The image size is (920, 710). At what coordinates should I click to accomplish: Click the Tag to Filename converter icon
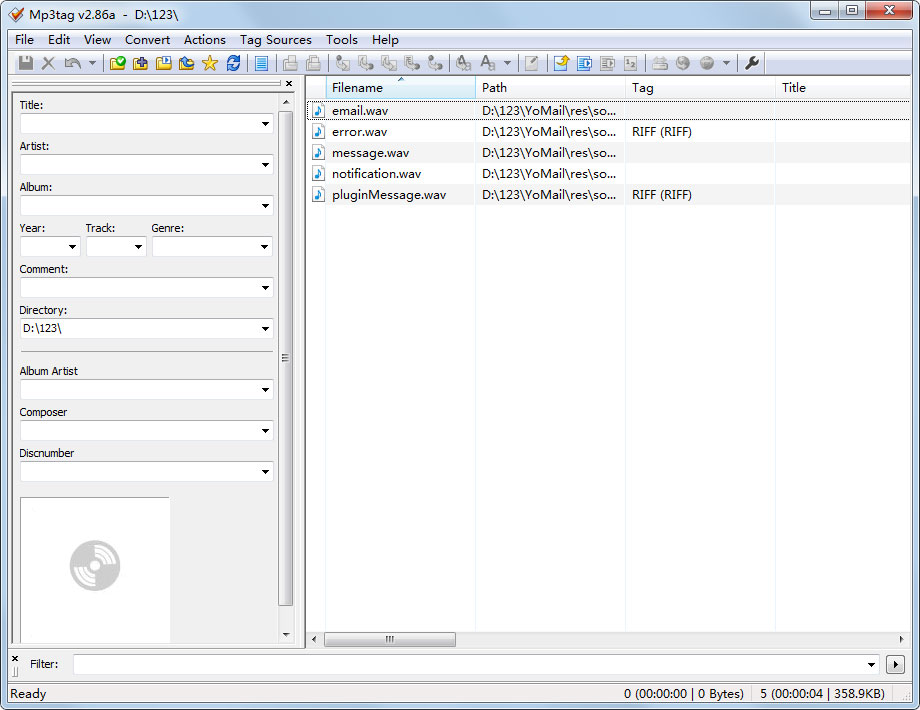[x=342, y=63]
